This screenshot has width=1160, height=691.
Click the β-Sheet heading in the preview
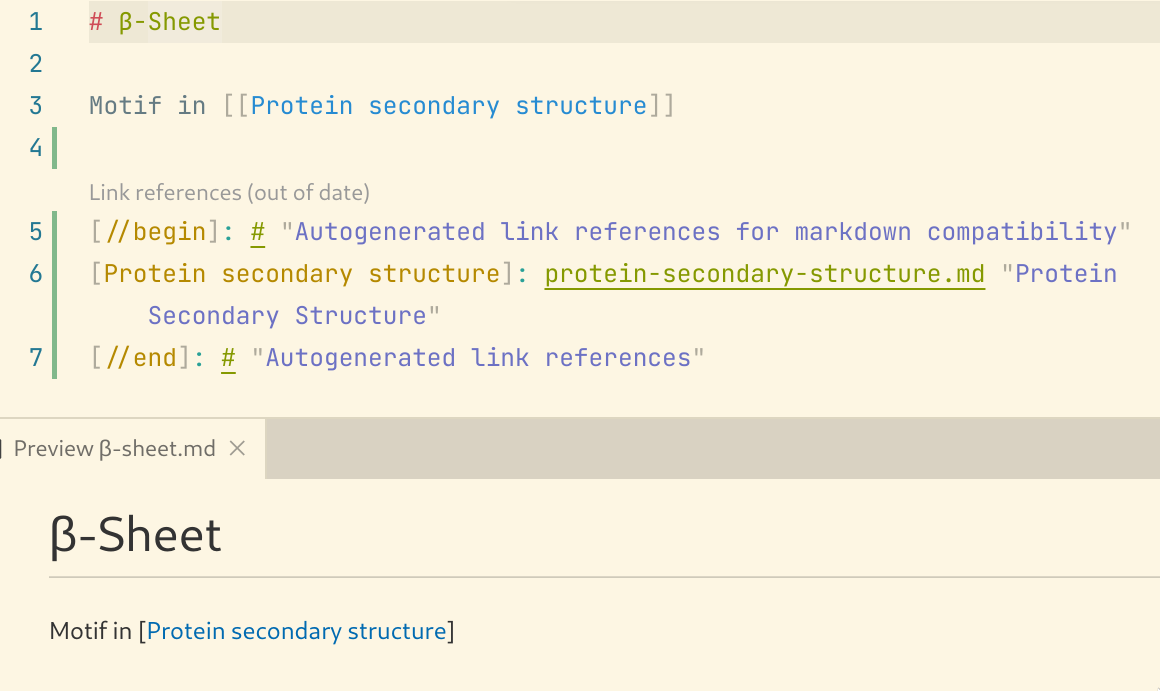coord(135,535)
